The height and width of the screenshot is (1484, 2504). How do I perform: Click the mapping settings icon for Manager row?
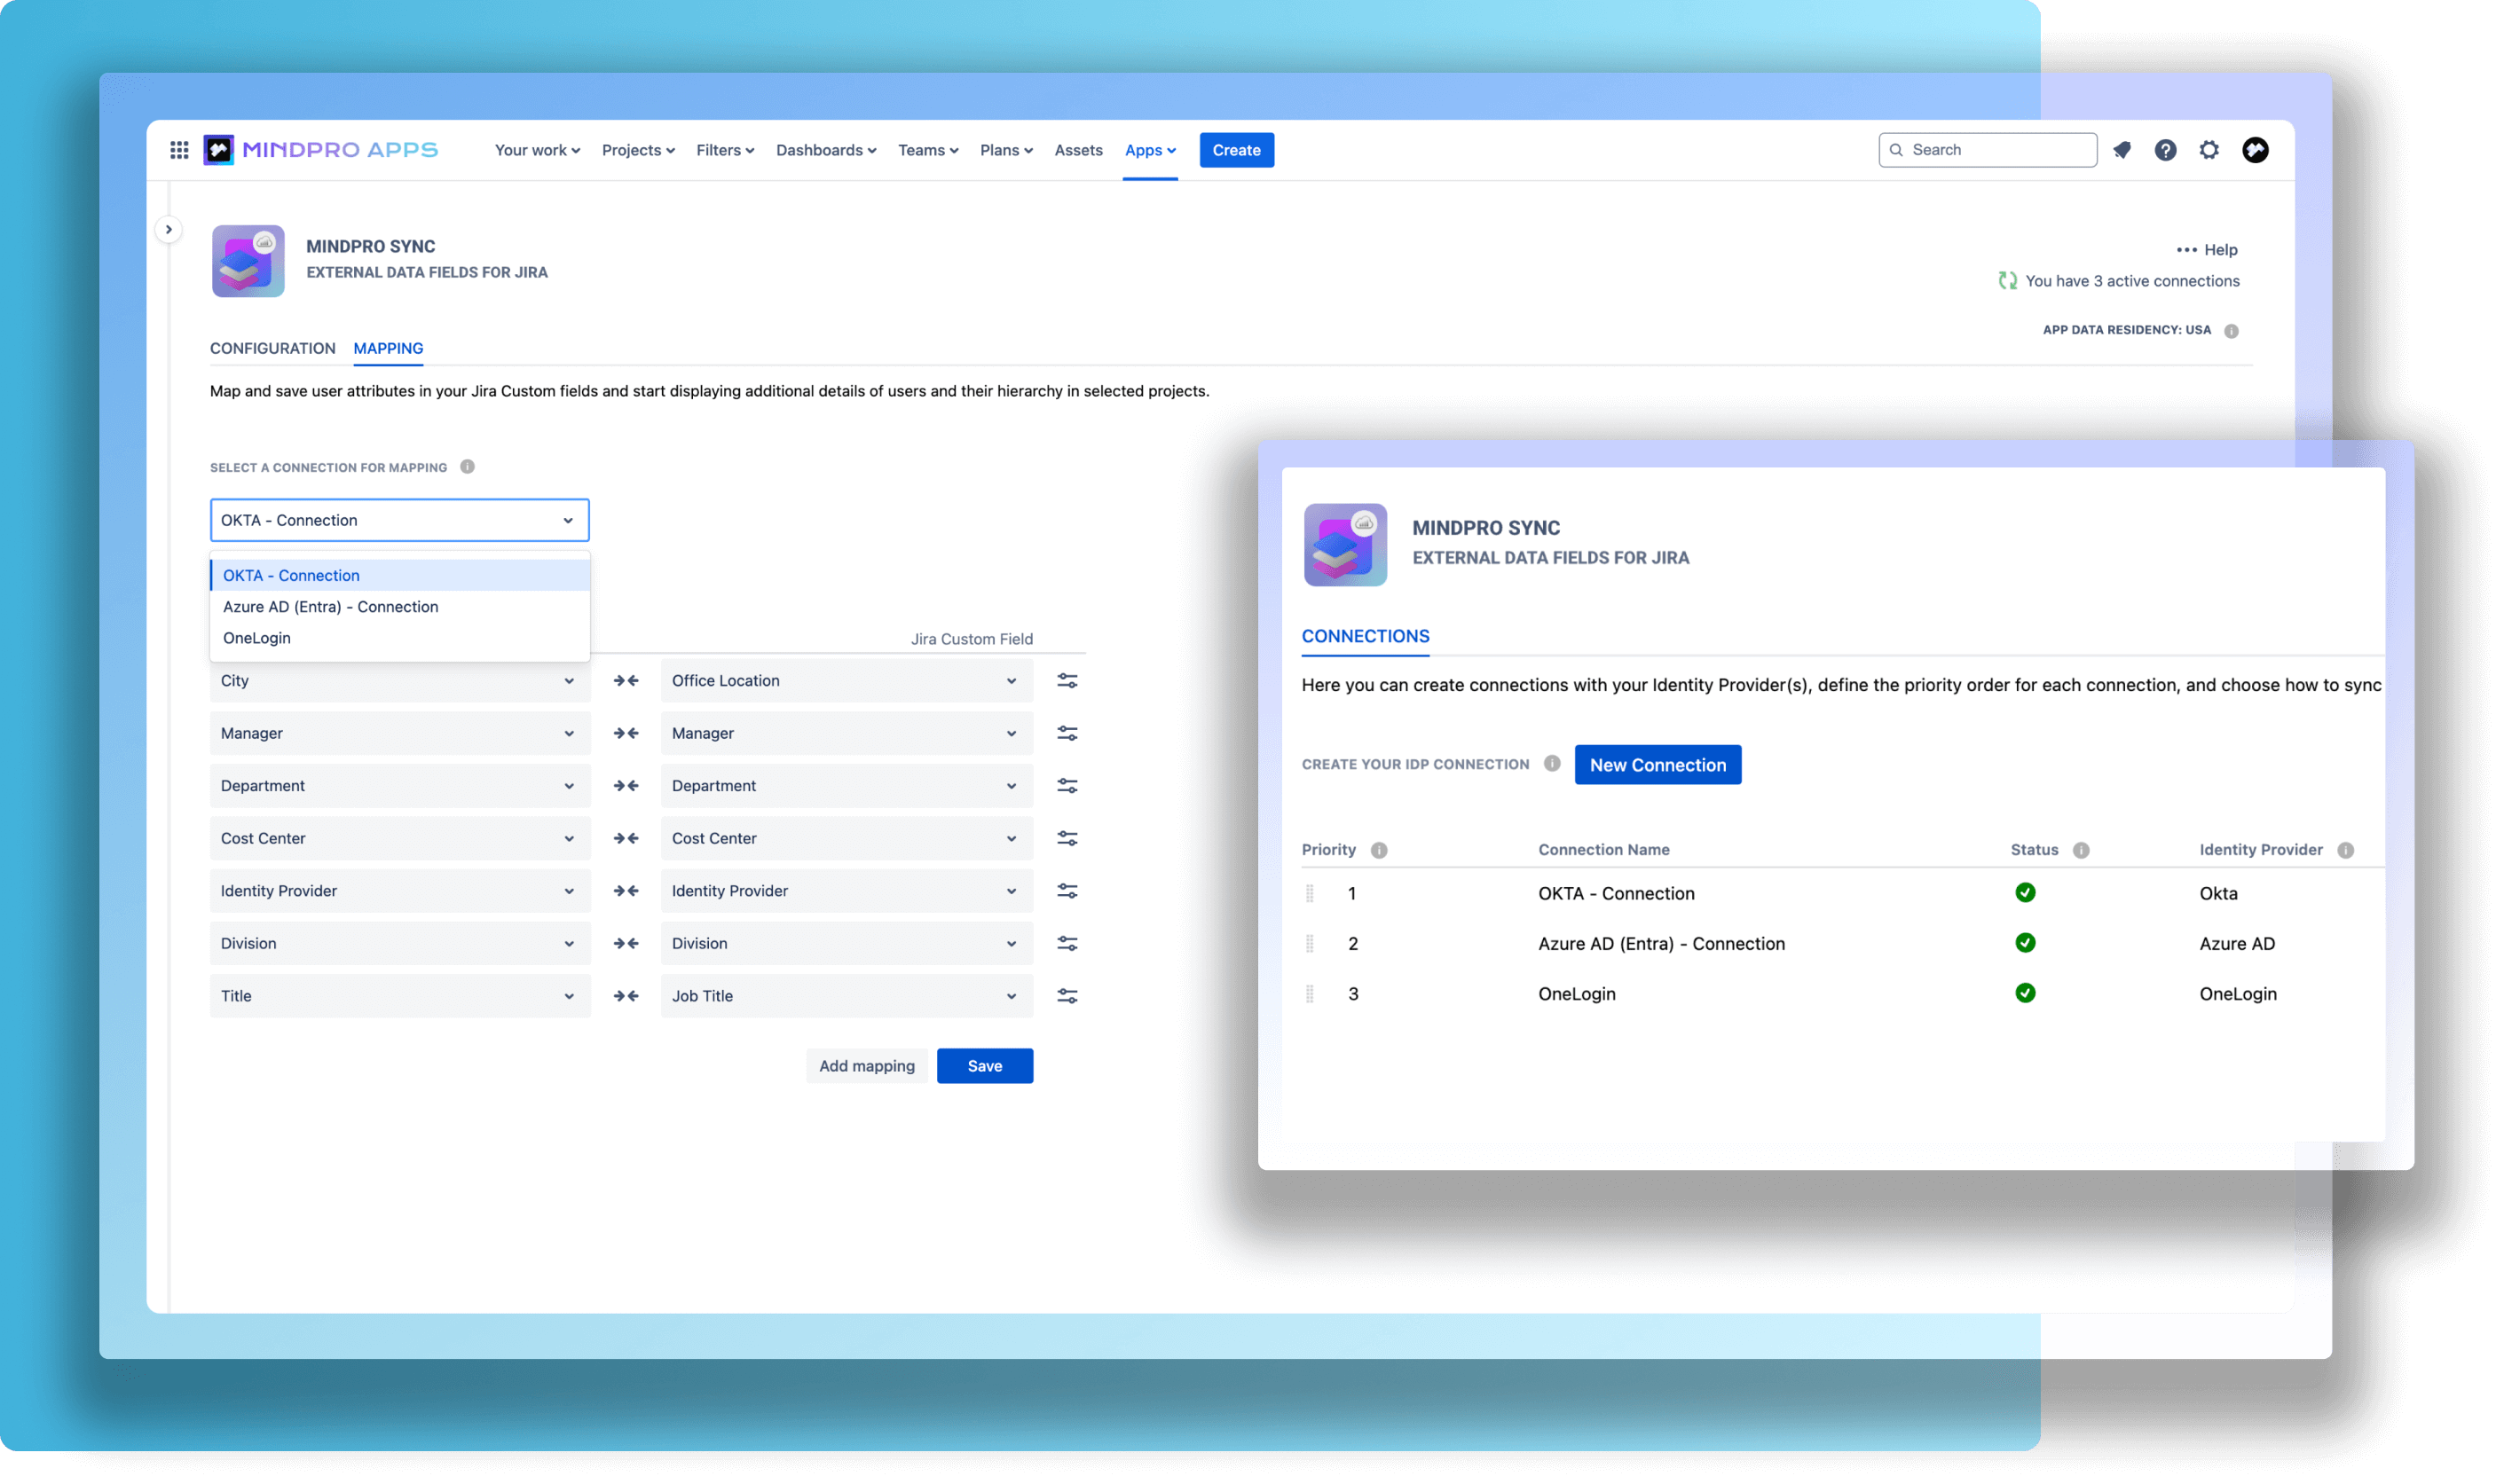pos(1067,734)
